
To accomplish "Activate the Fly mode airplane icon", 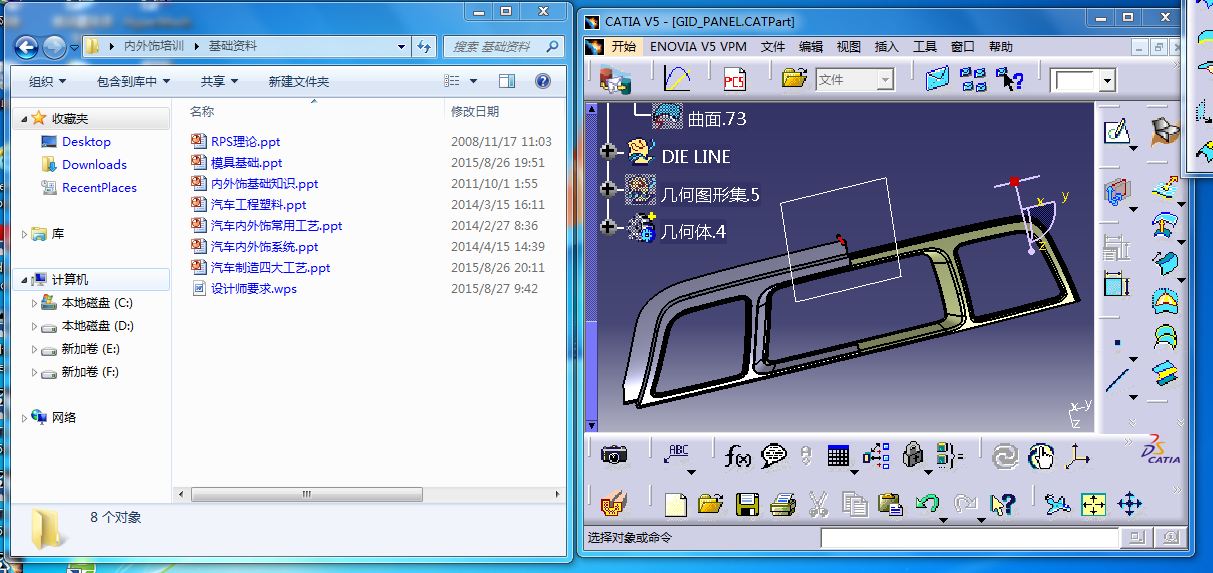I will 1057,505.
